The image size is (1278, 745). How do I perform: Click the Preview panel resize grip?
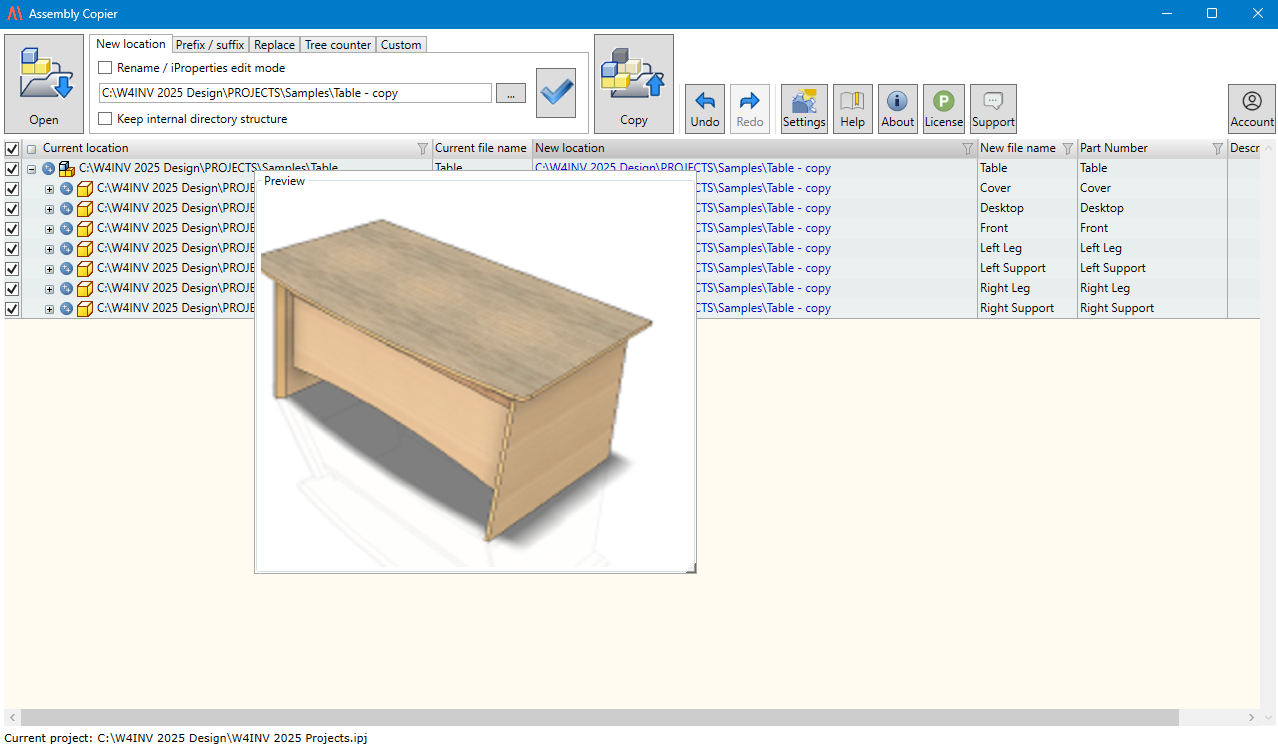tap(690, 568)
